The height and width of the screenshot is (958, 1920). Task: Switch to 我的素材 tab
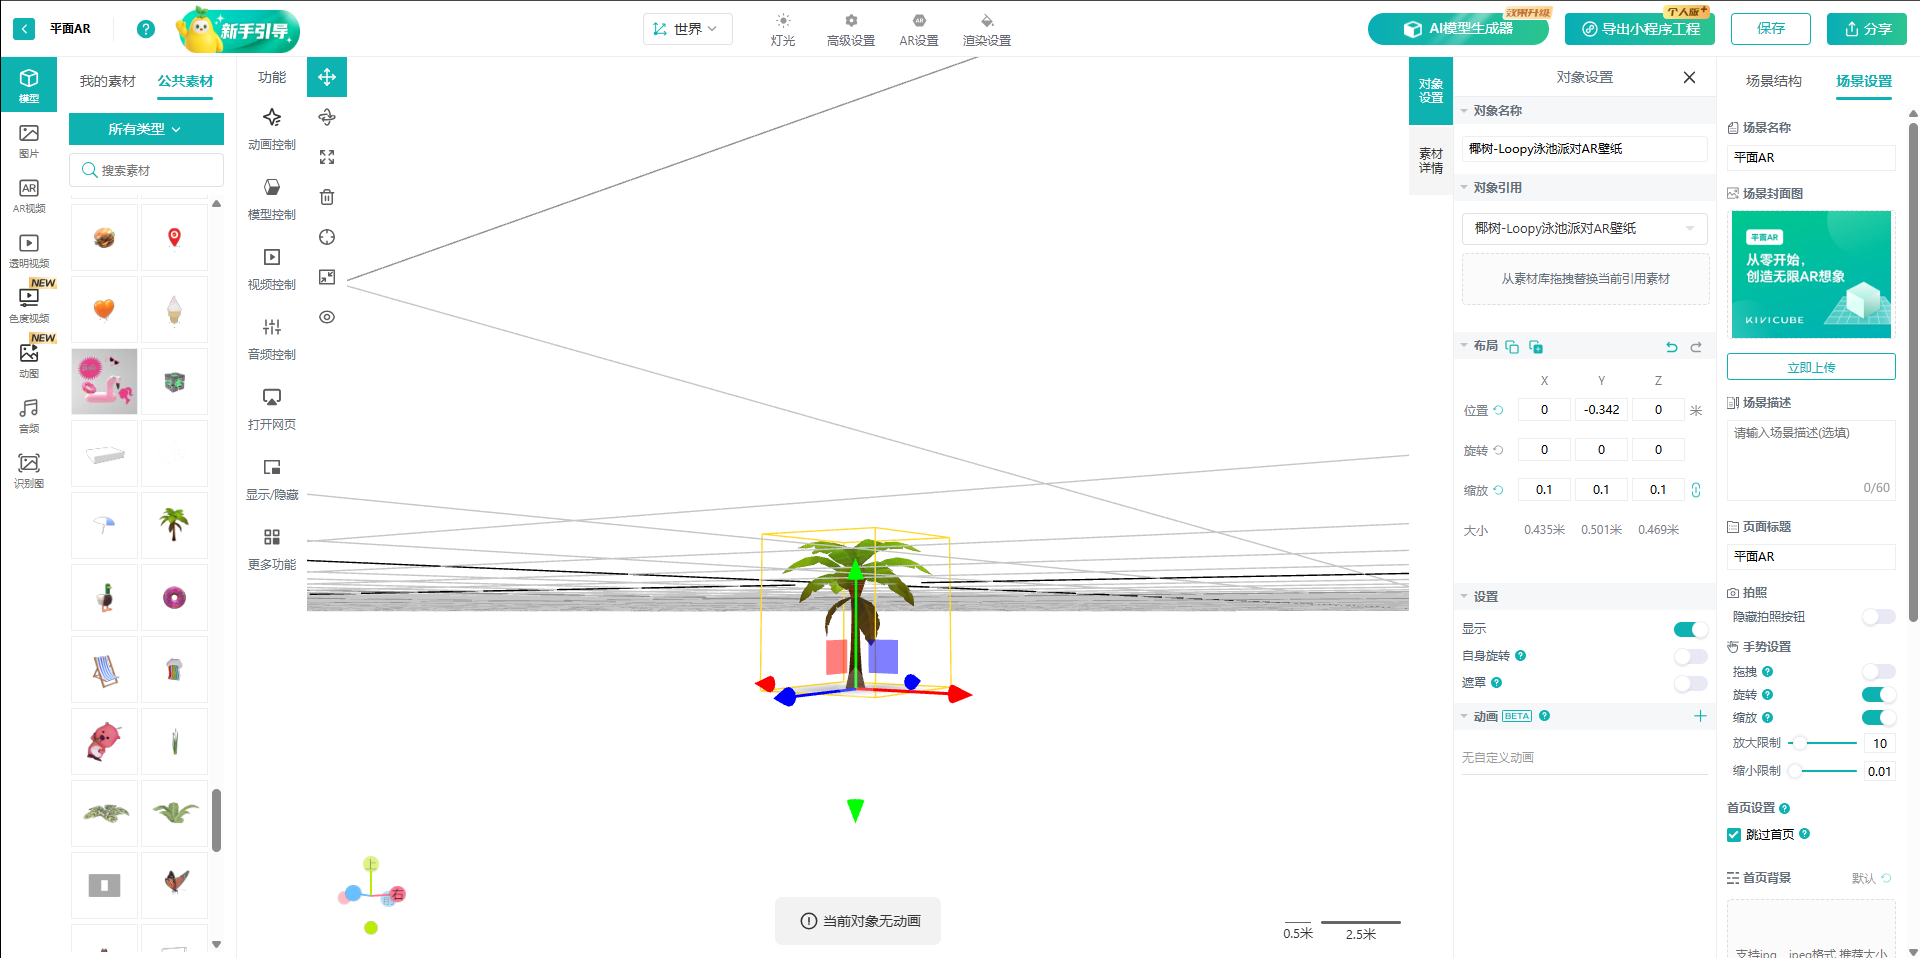107,81
